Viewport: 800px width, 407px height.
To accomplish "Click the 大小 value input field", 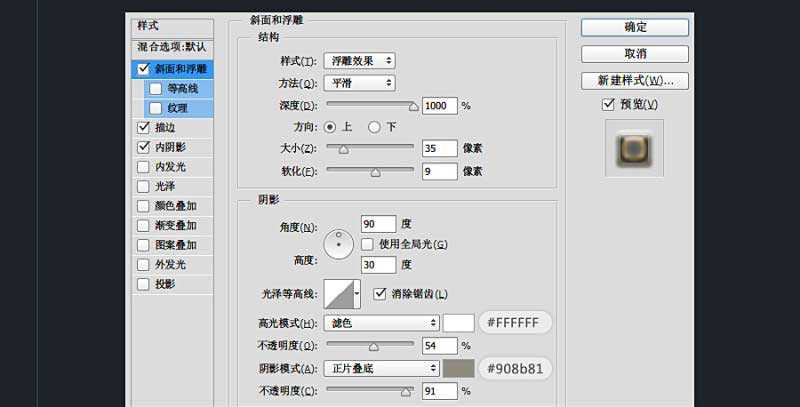I will click(439, 148).
